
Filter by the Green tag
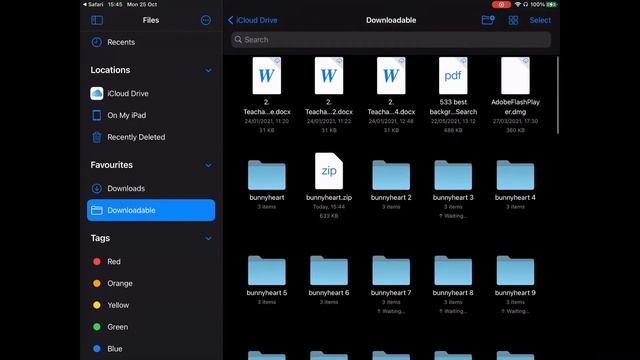pos(151,327)
